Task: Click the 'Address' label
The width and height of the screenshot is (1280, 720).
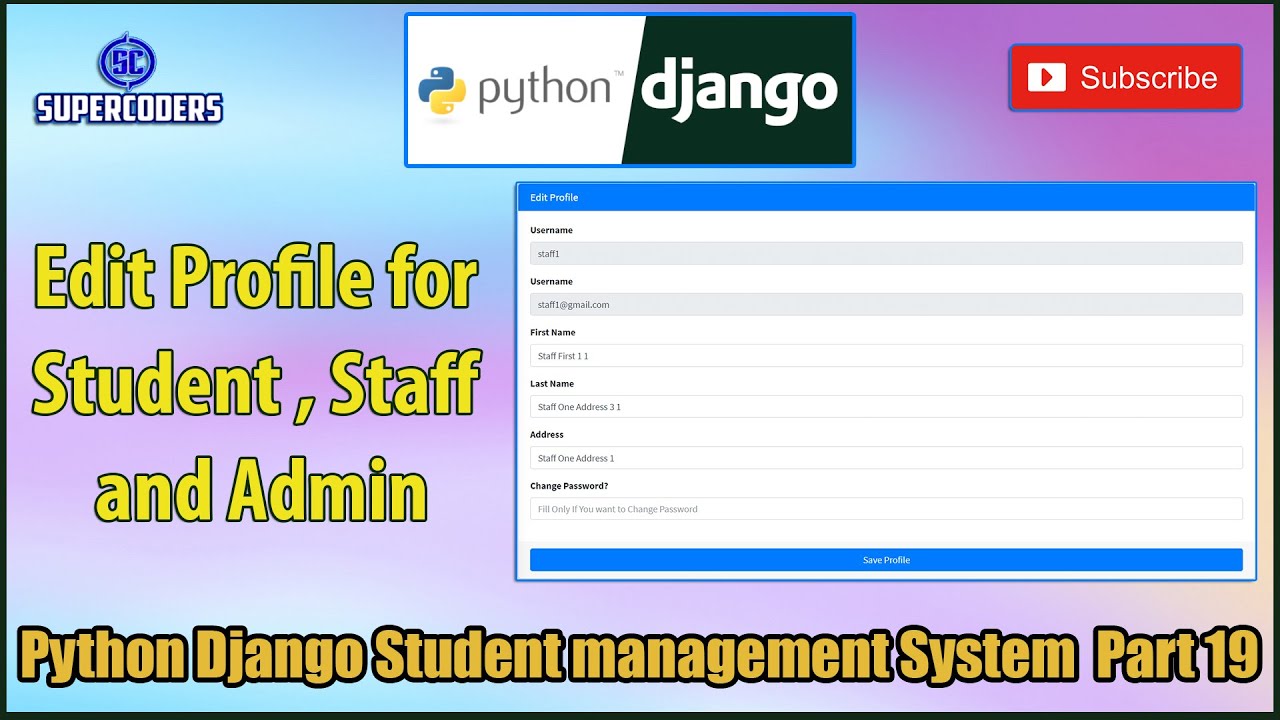Action: 547,435
